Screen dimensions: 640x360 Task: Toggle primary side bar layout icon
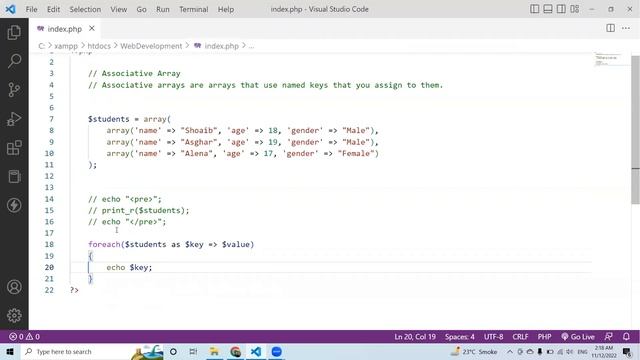[x=534, y=9]
